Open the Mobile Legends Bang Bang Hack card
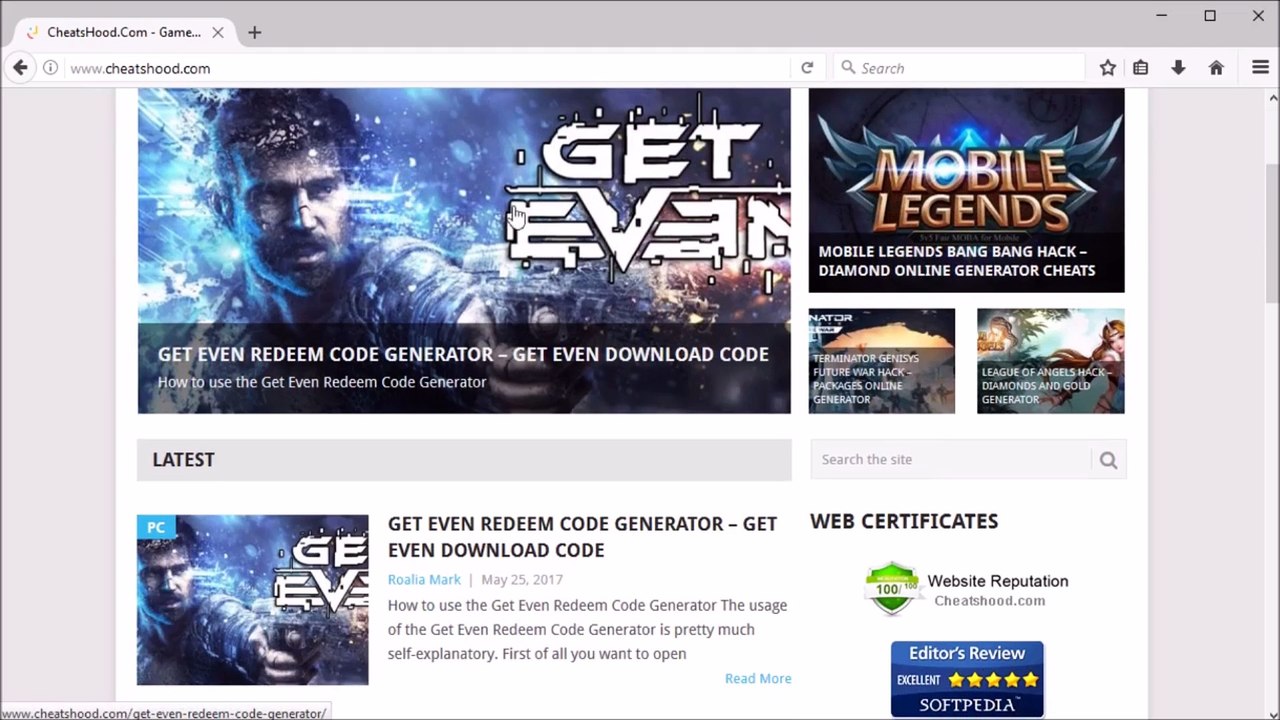 966,190
